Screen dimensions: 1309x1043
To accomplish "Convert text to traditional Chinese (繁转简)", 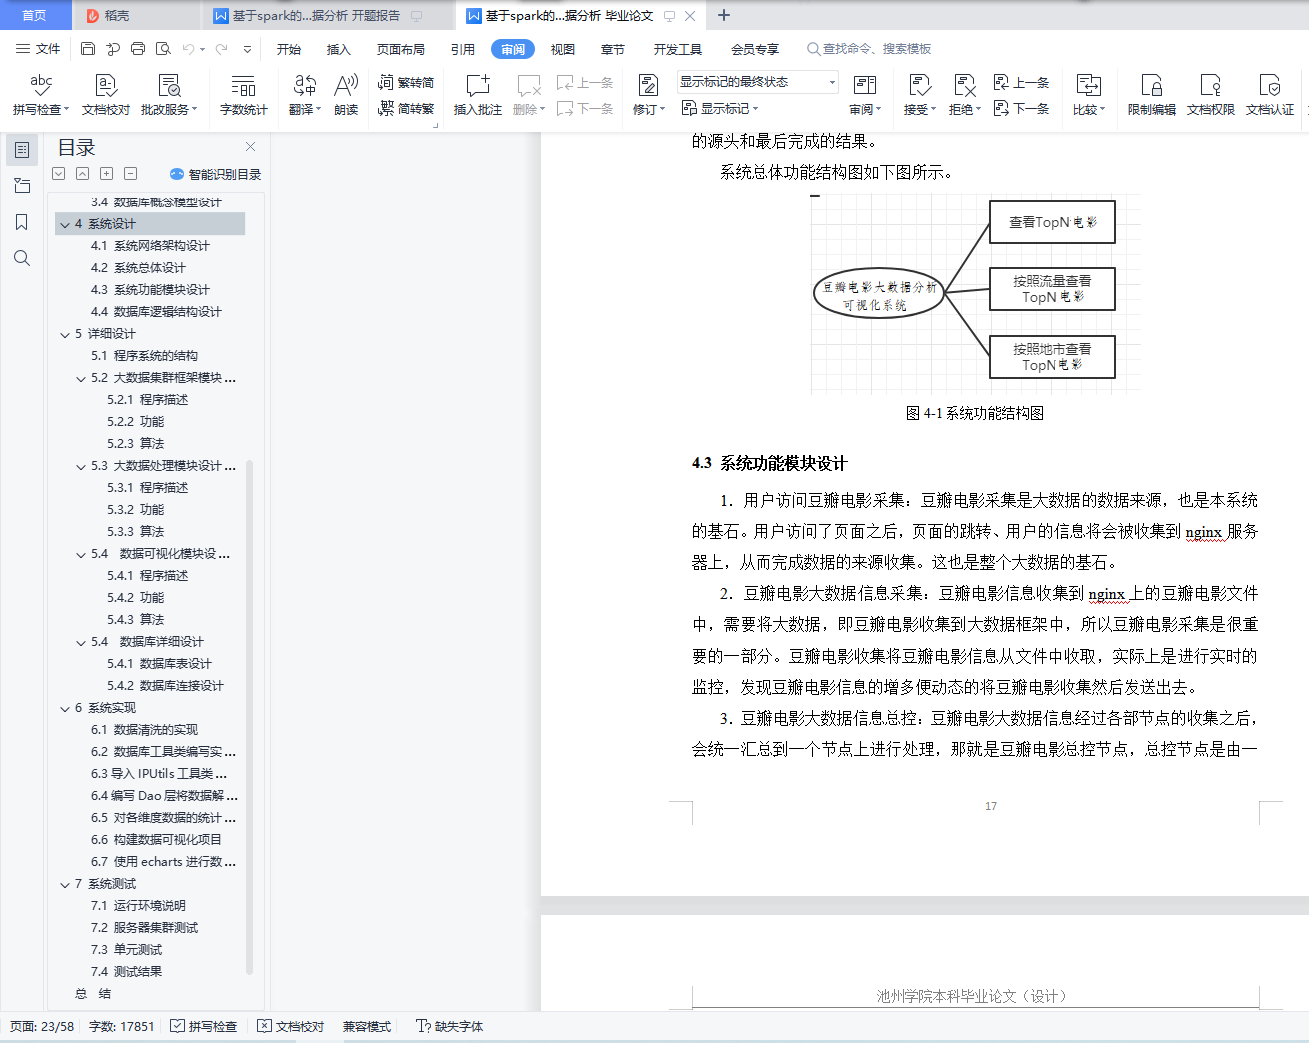I will 406,83.
